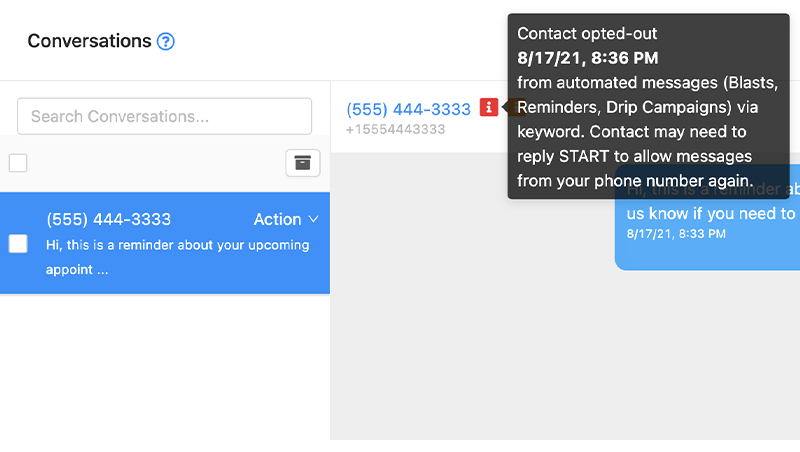
Task: Click the reminder message preview text
Action: (178, 257)
